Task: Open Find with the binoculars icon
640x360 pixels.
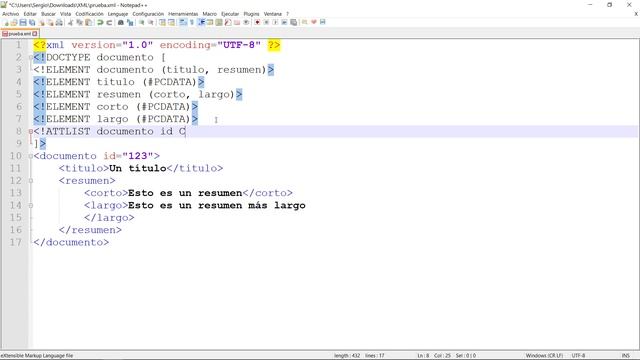Action: point(121,22)
